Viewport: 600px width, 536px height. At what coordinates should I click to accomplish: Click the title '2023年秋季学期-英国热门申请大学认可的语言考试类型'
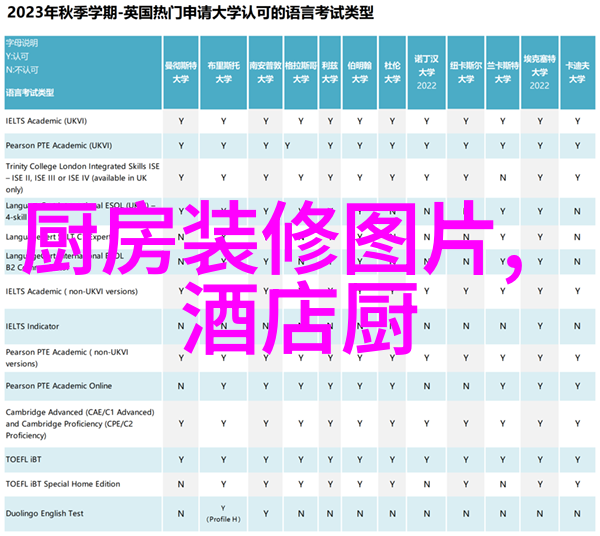(190, 13)
